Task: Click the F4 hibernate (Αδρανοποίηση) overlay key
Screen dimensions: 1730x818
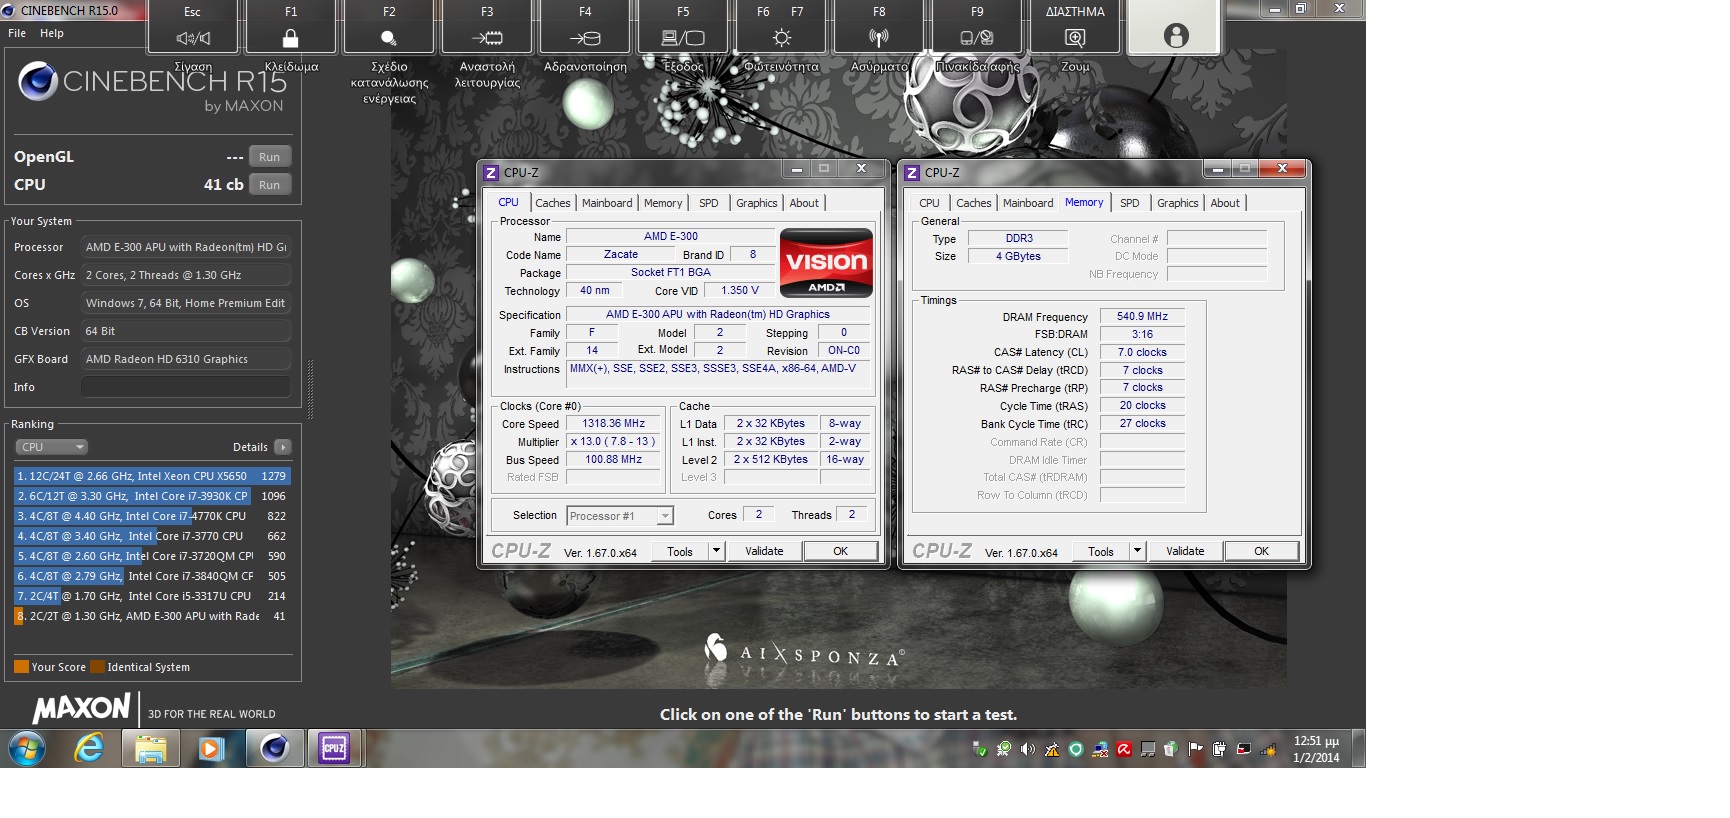Action: point(585,27)
